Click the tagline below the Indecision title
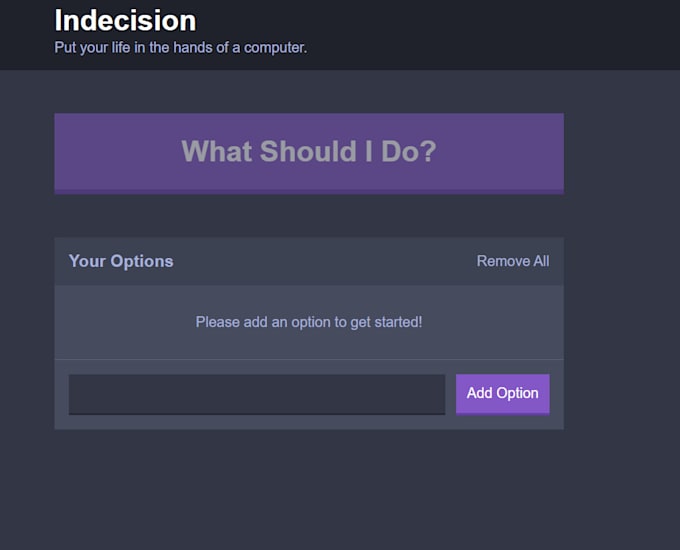680x550 pixels. (x=180, y=47)
